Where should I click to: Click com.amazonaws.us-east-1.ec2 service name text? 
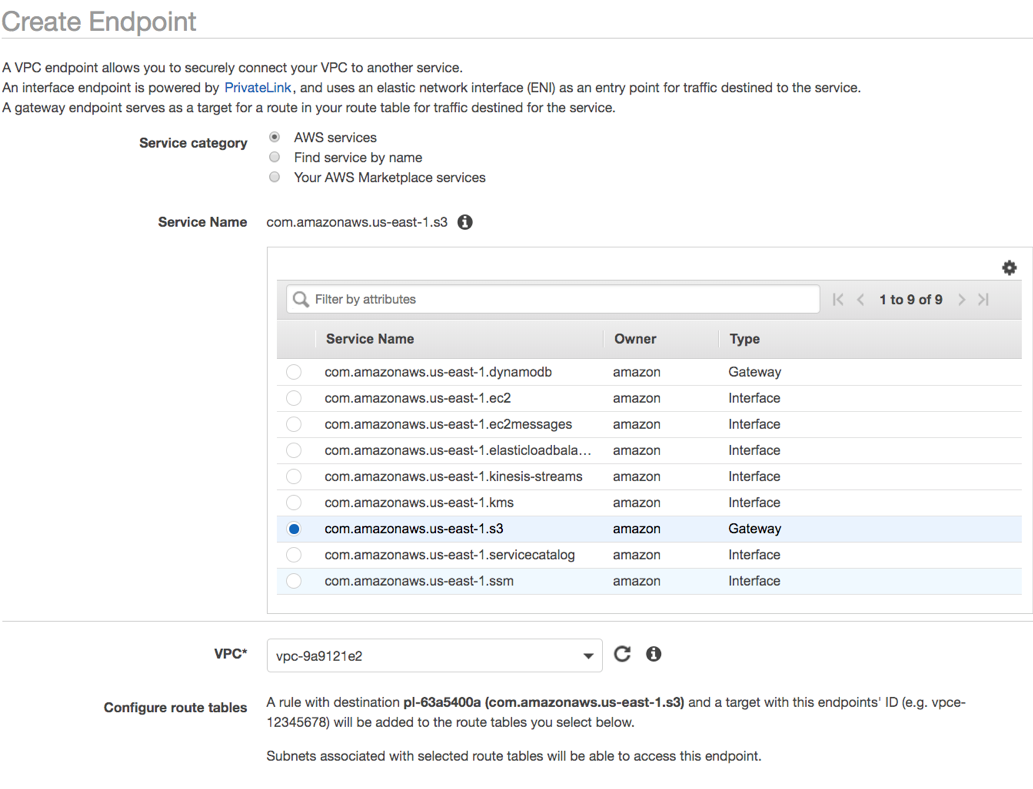tap(418, 398)
